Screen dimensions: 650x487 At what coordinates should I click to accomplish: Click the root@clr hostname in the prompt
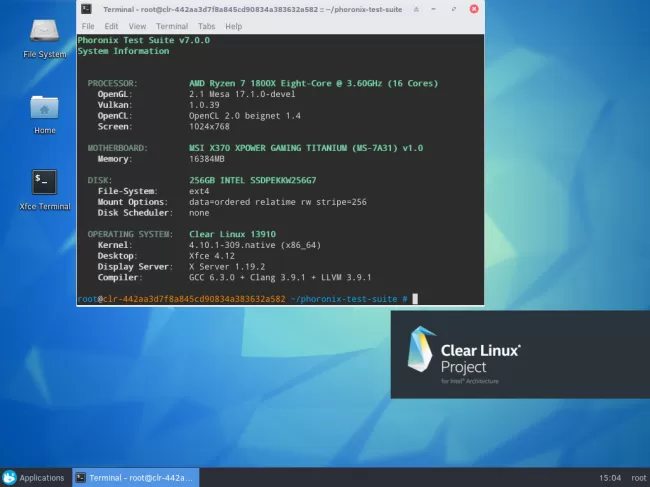(181, 299)
